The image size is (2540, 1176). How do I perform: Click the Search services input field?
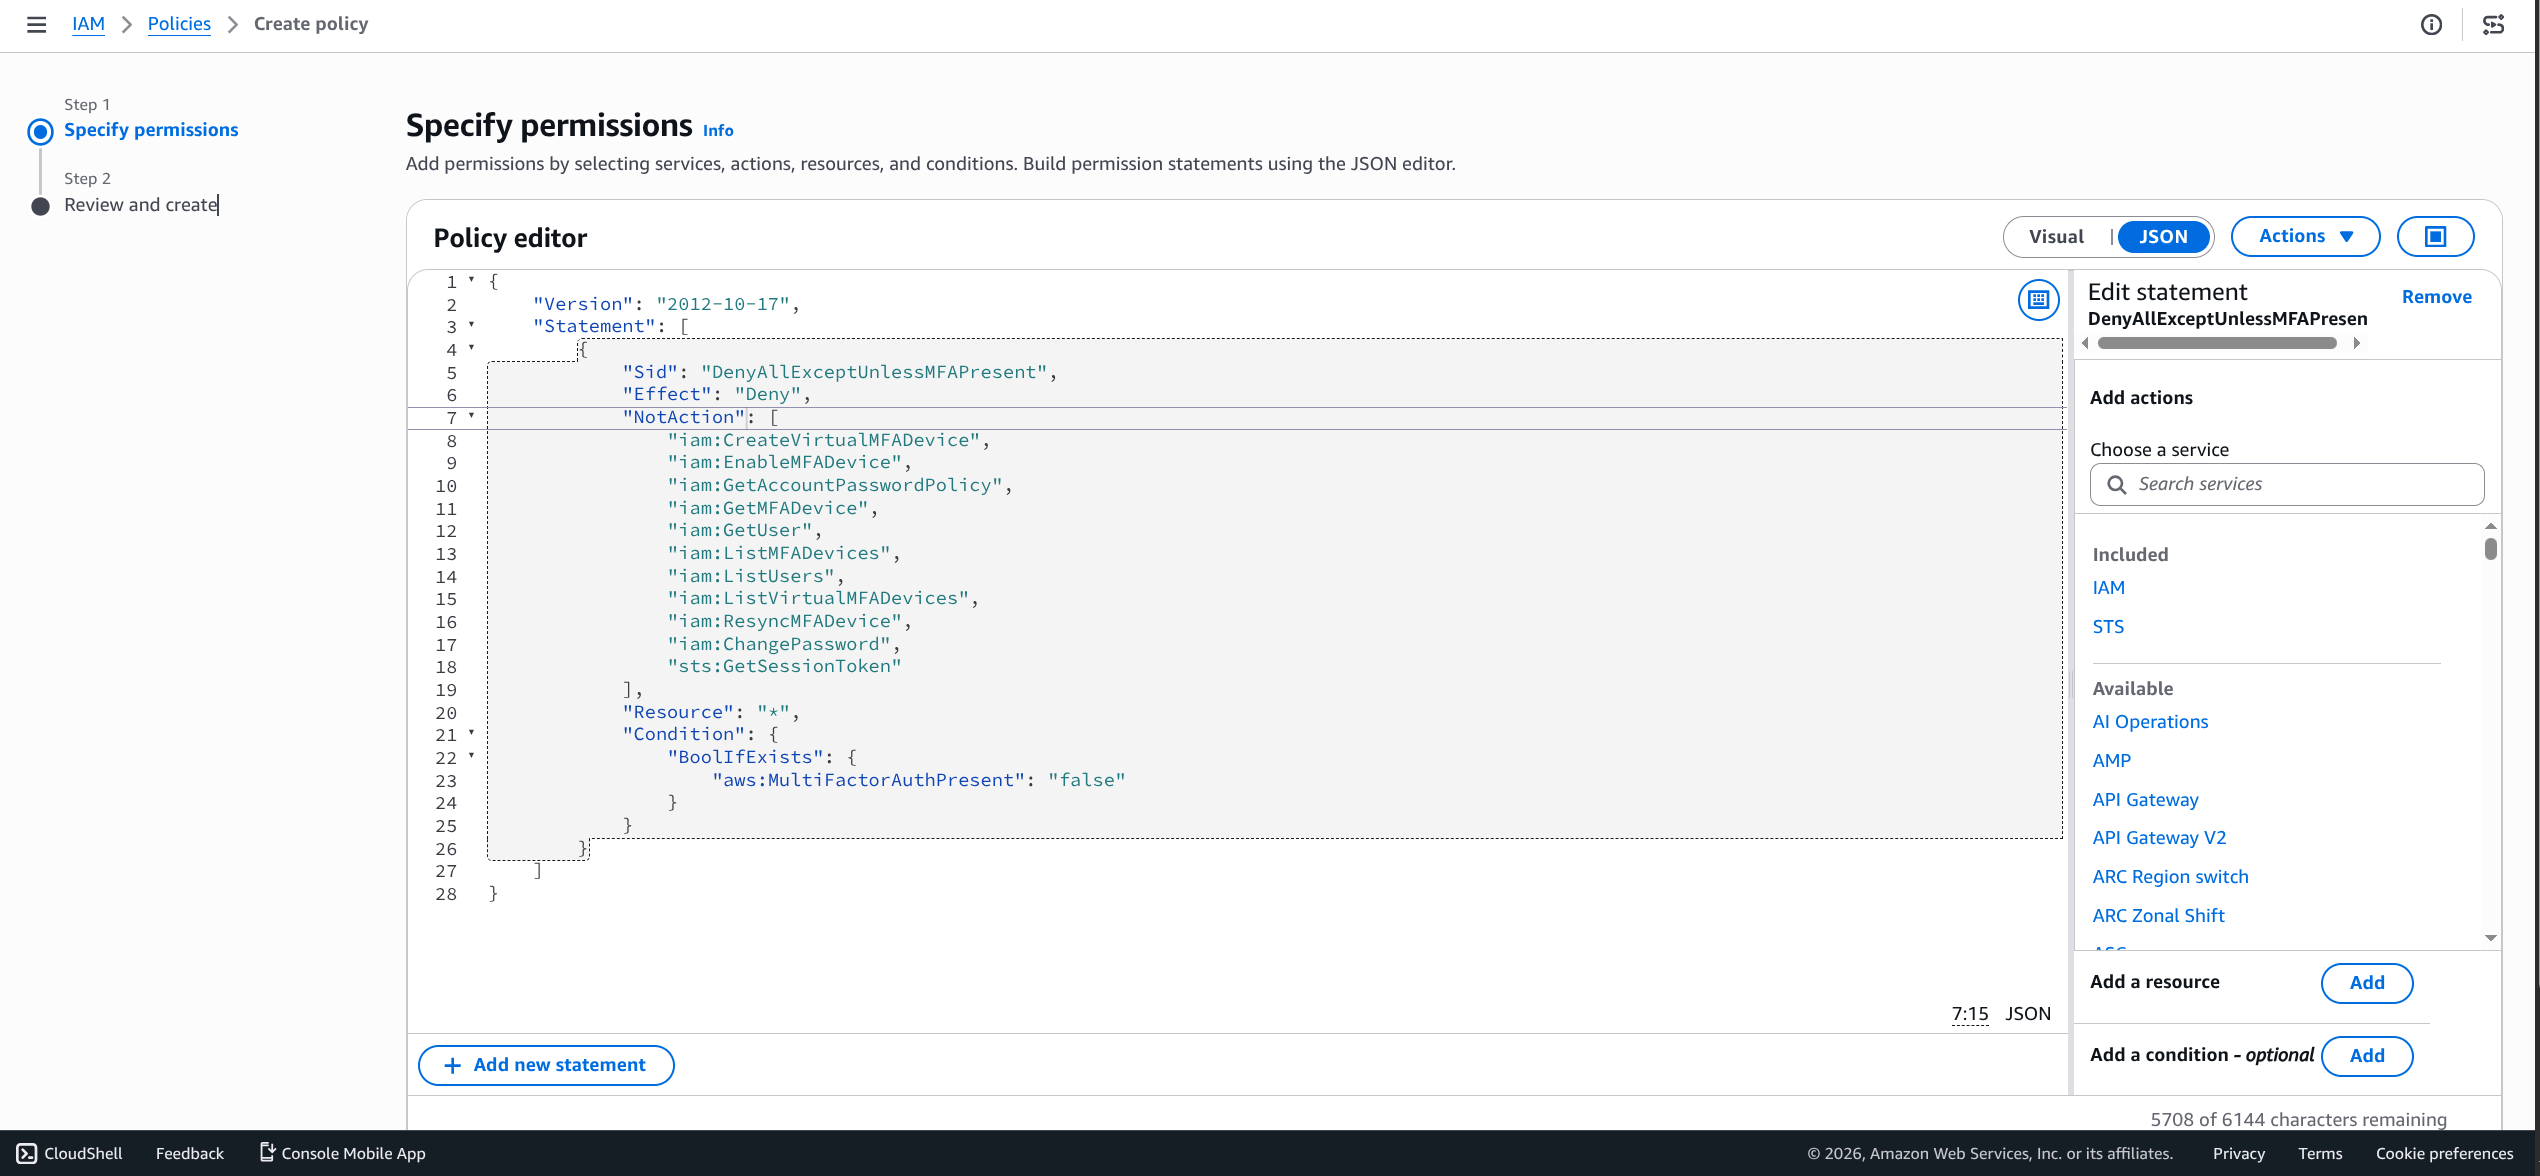point(2287,485)
